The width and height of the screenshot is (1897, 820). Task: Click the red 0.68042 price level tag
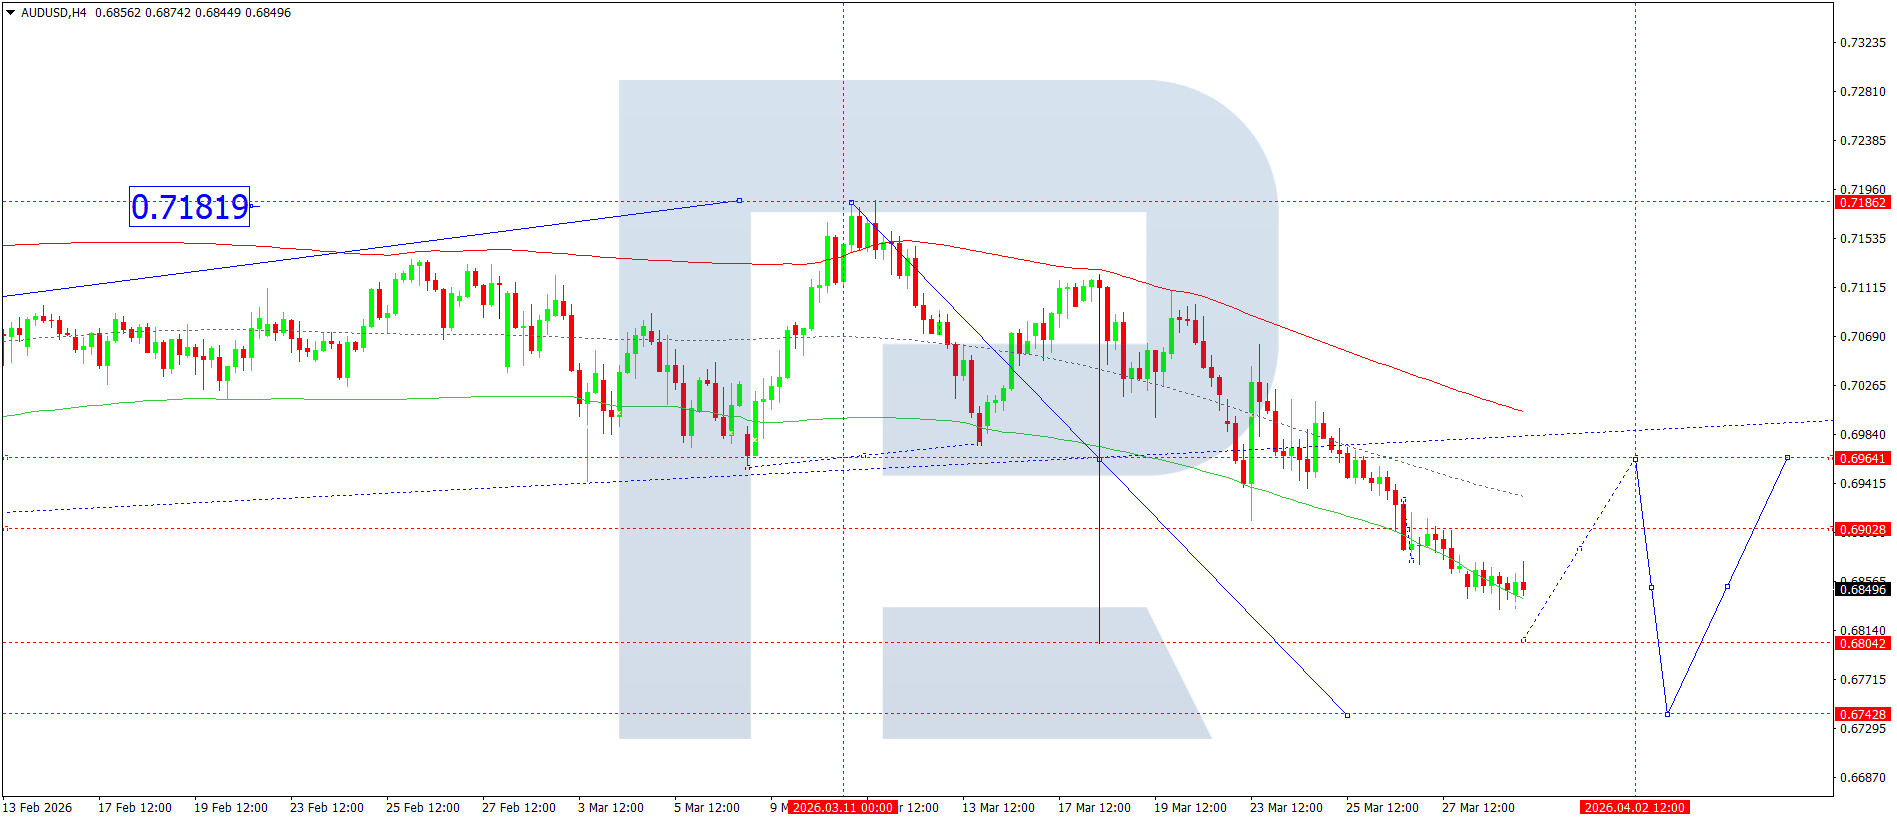(1862, 644)
